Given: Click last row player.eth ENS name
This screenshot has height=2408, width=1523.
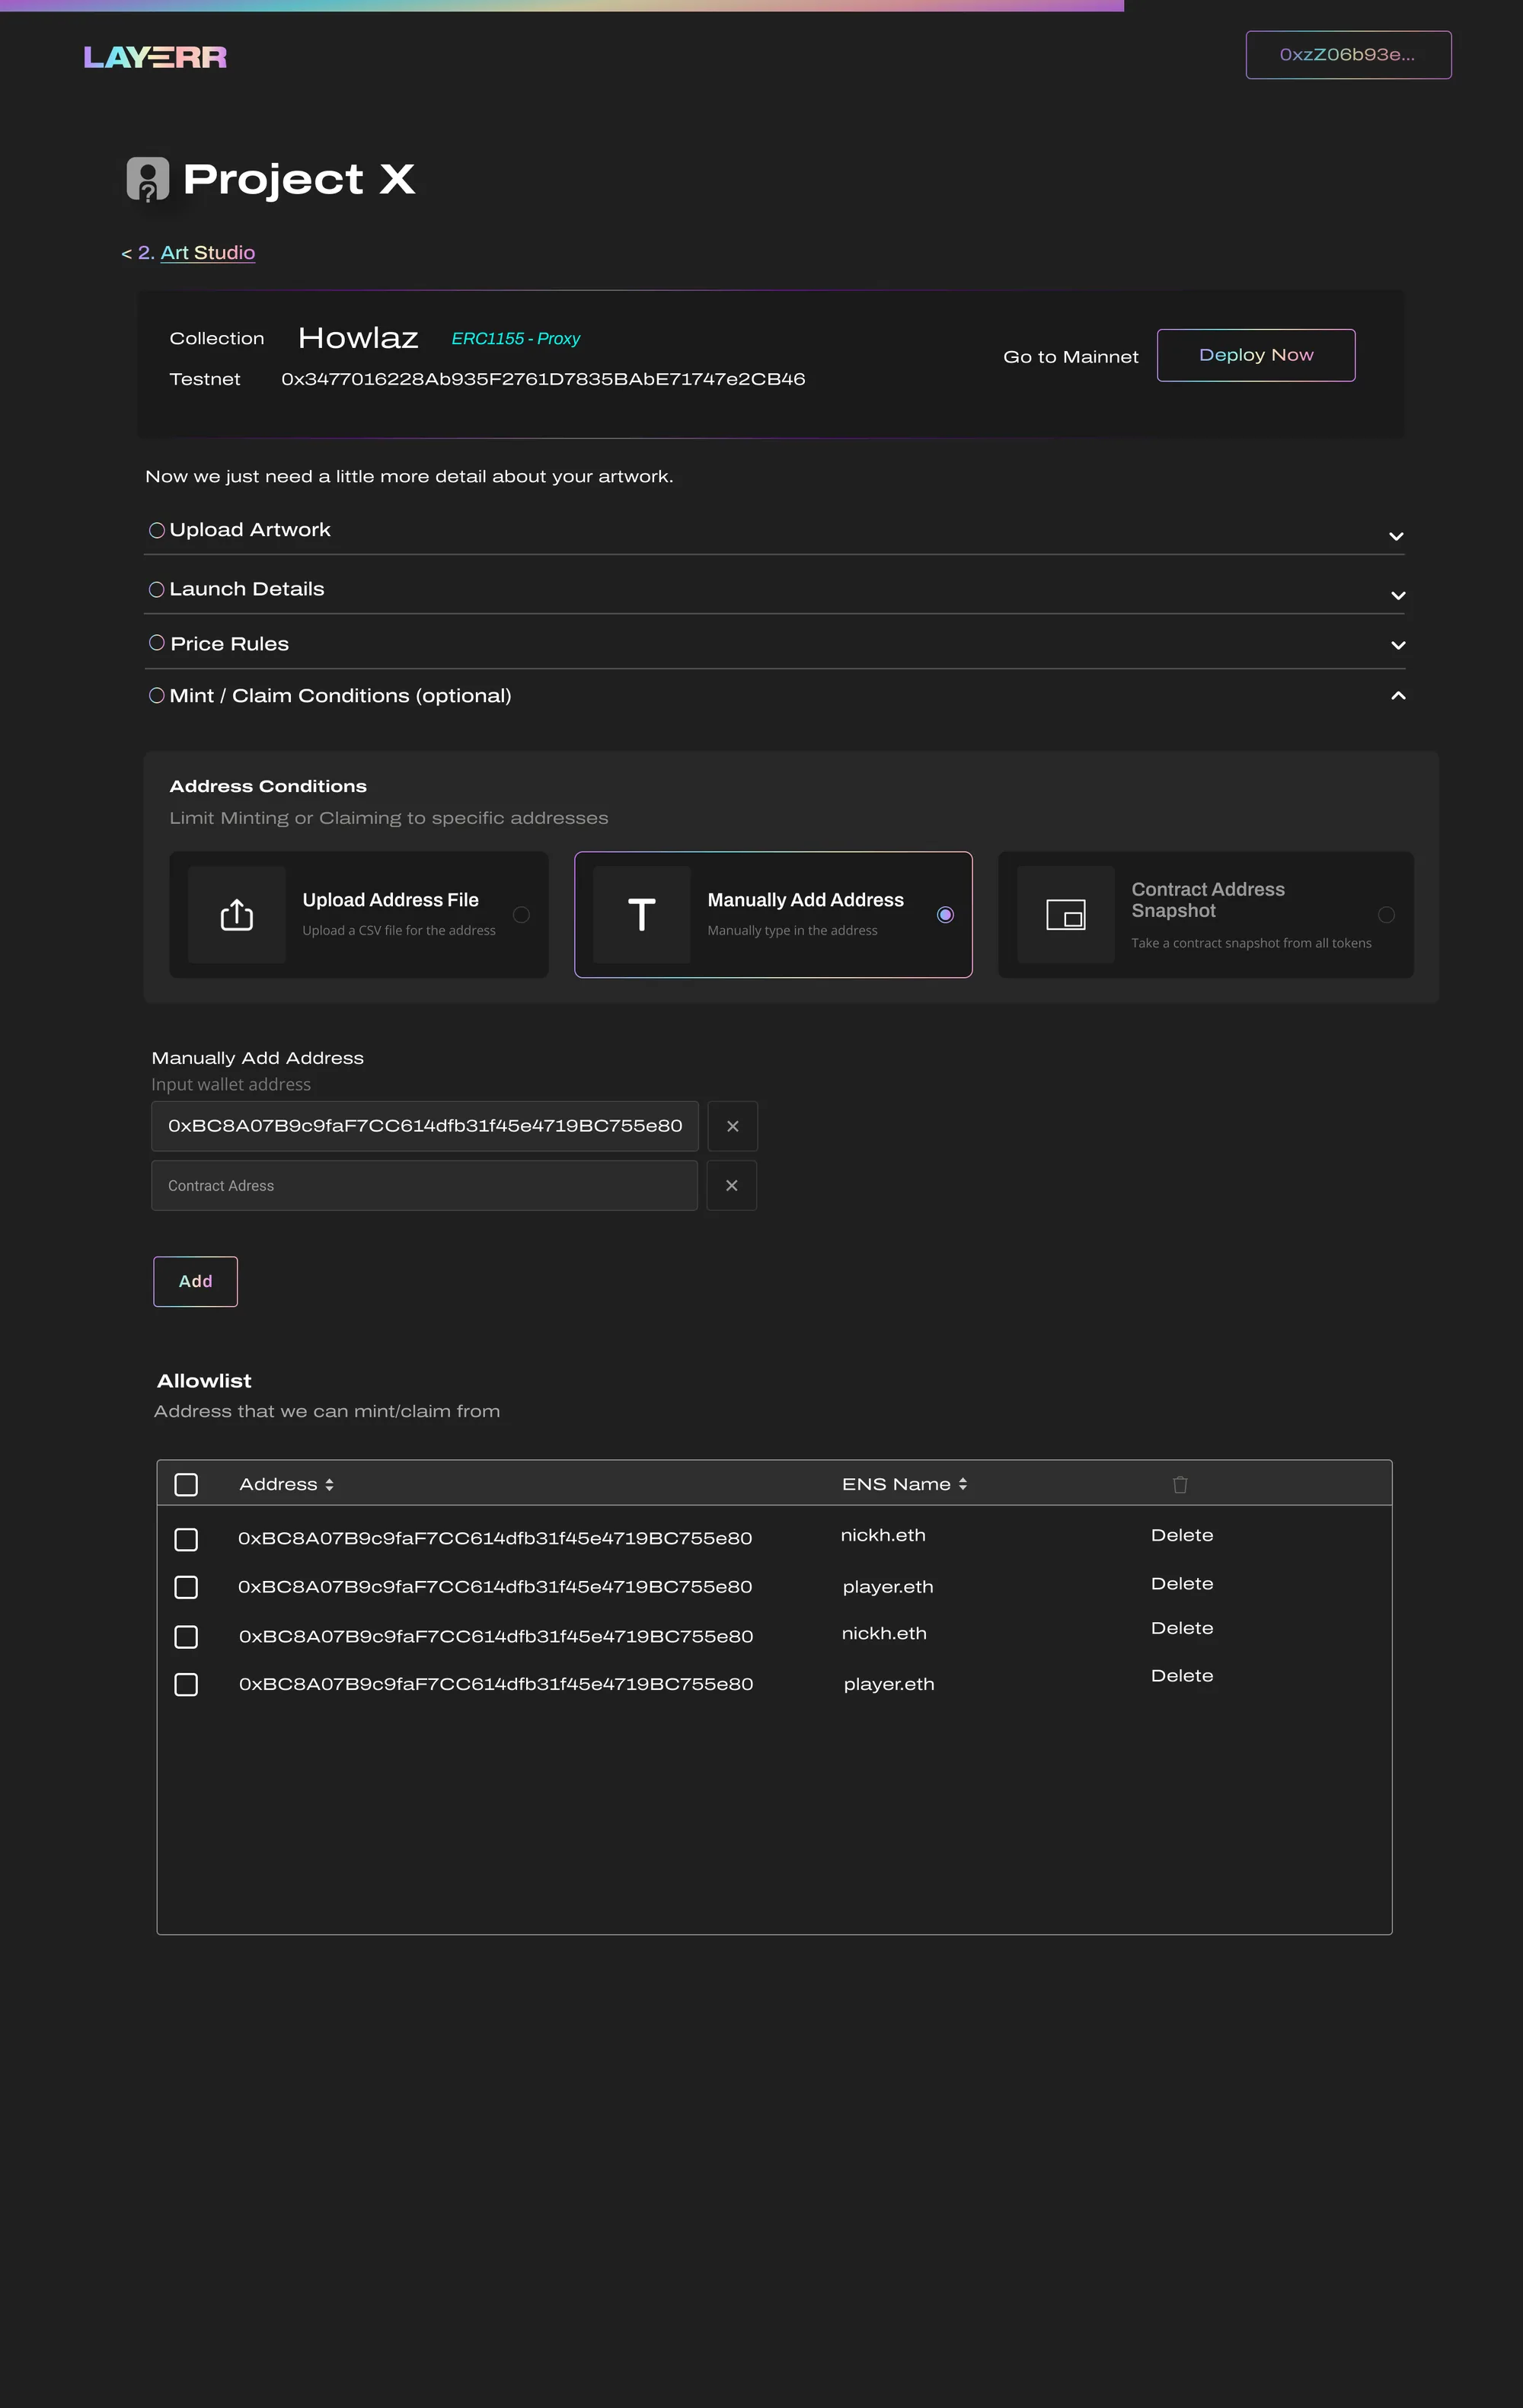Looking at the screenshot, I should [889, 1684].
